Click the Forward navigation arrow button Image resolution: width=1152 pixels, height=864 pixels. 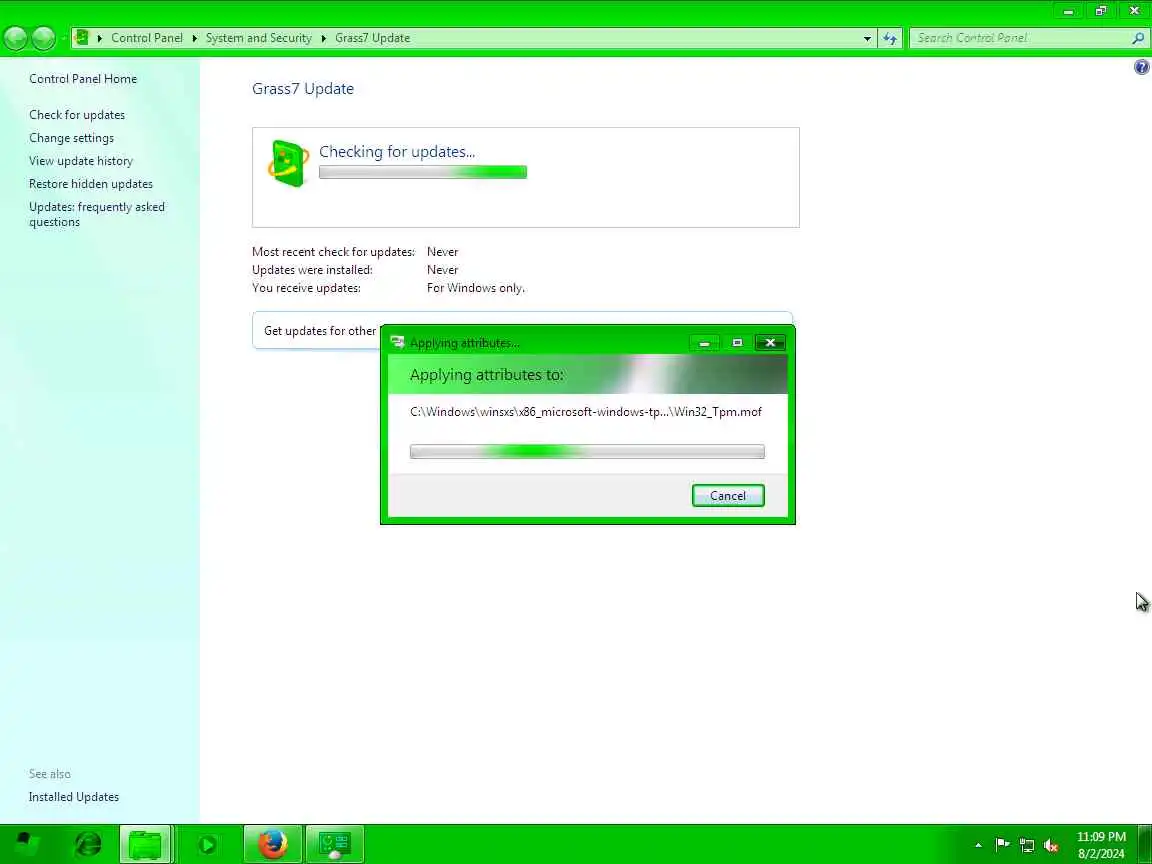(x=43, y=38)
